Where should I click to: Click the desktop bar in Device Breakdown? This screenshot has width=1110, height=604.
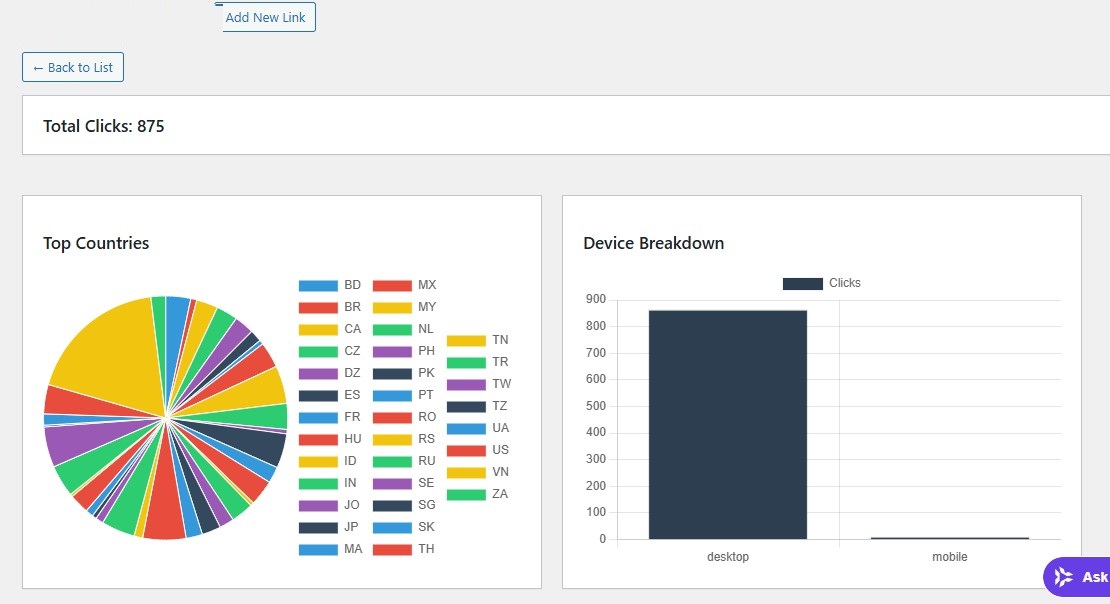click(728, 424)
